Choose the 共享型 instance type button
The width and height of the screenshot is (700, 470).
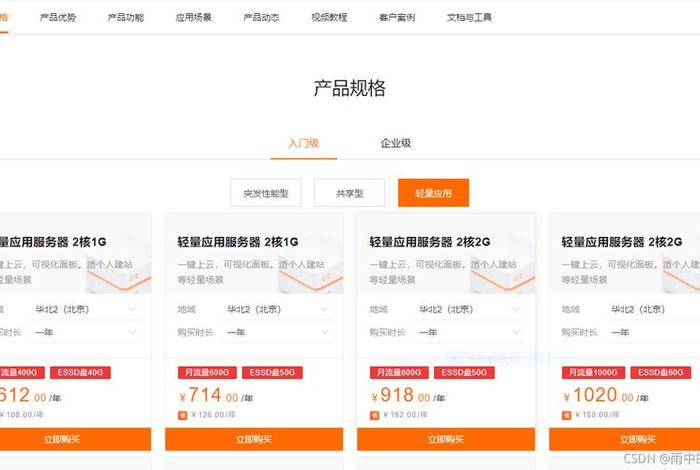click(350, 193)
